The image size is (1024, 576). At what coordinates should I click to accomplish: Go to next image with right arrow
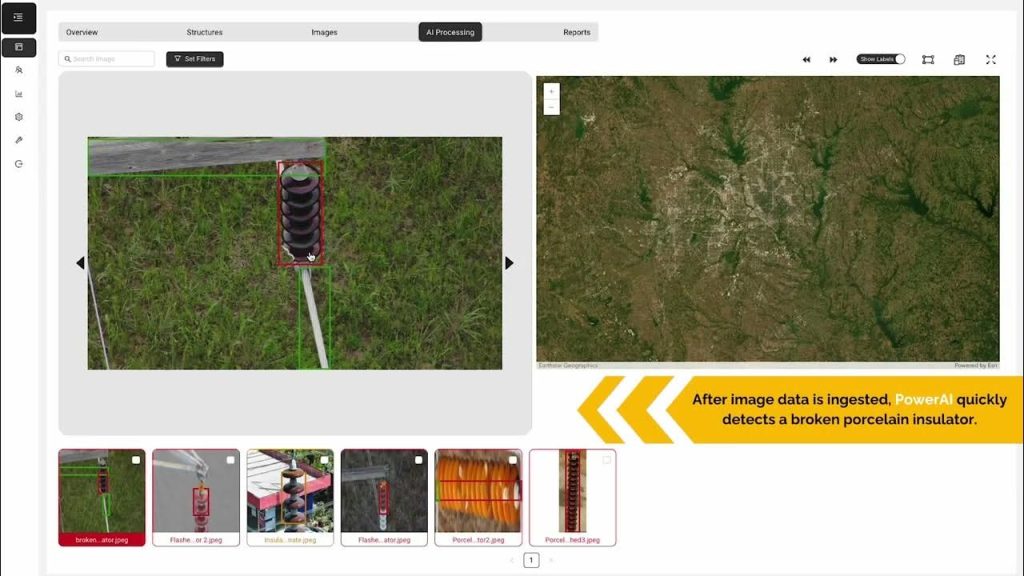[509, 263]
